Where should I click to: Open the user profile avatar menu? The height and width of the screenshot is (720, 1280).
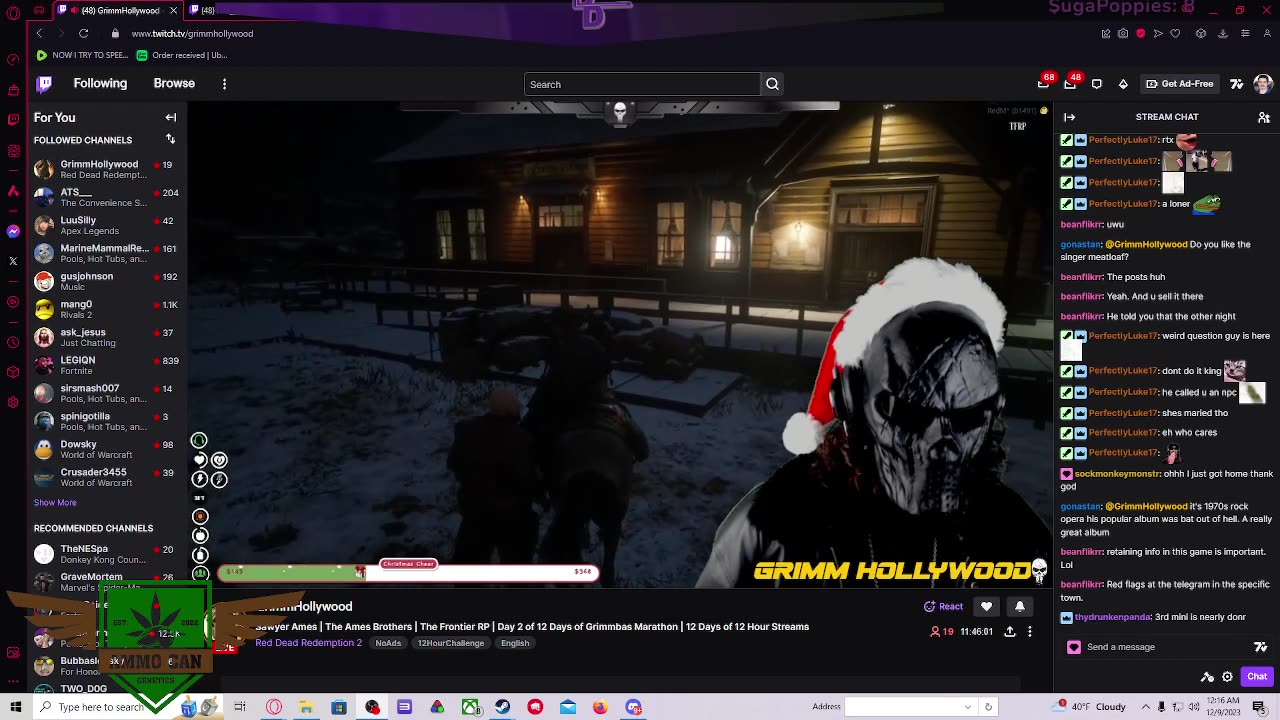coord(1263,84)
